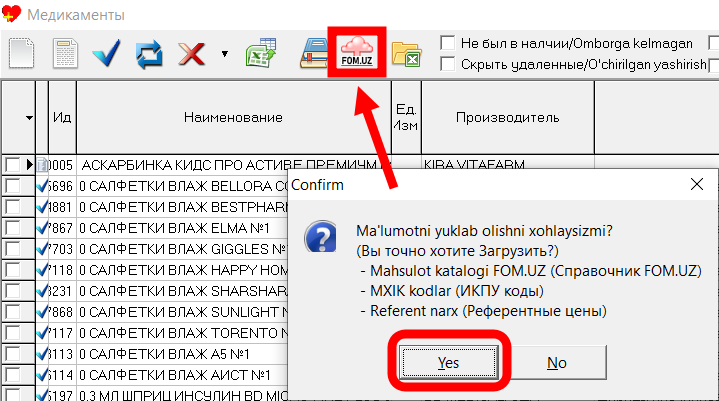This screenshot has width=719, height=401.
Task: Open the edit record notepad icon
Action: coord(65,53)
